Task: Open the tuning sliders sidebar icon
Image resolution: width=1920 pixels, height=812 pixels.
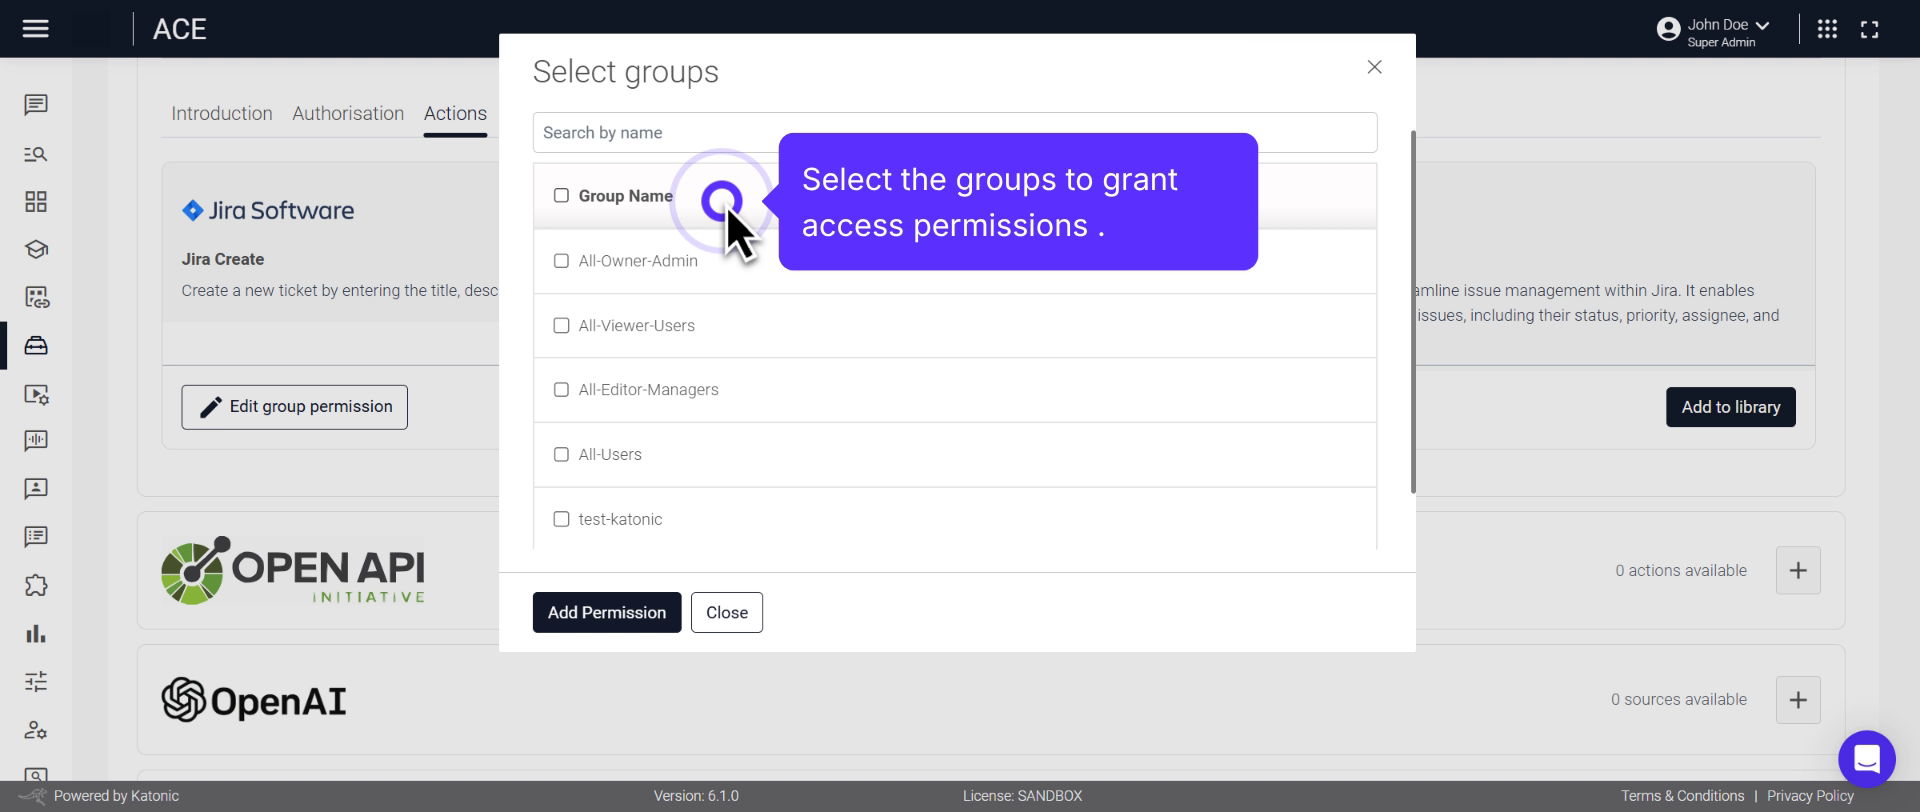Action: pos(36,682)
